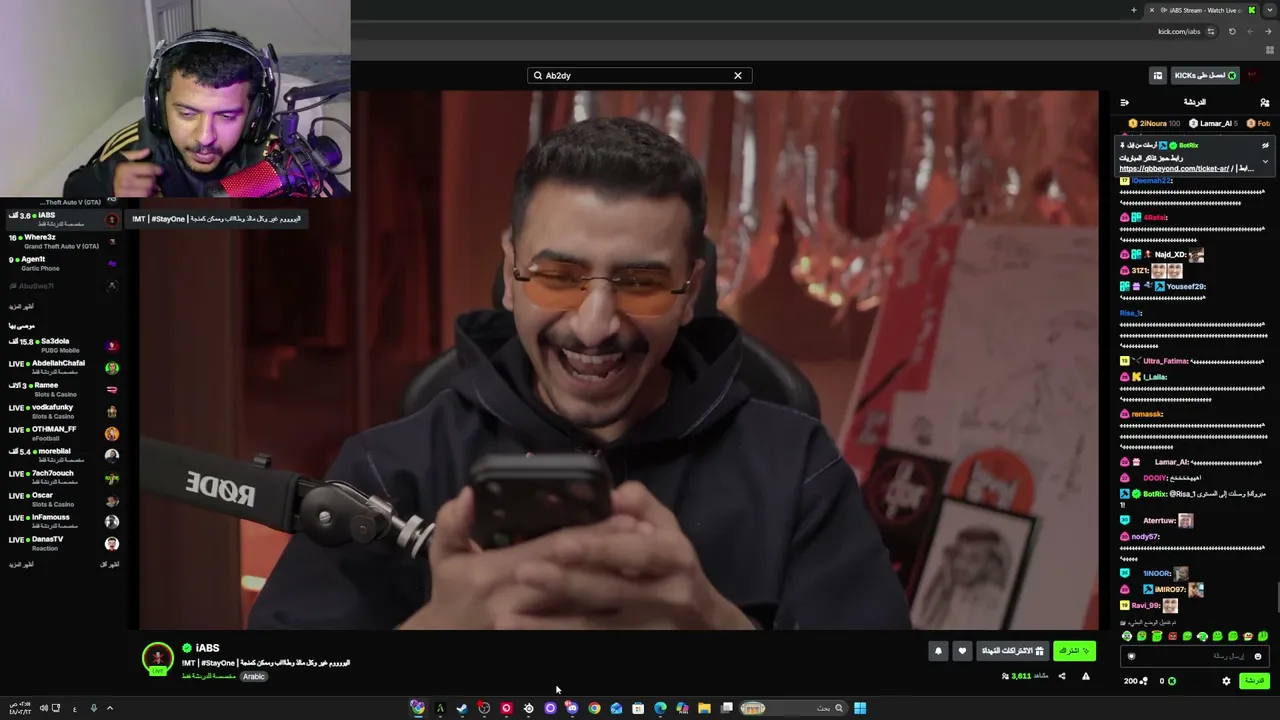1280x720 pixels.
Task: Select Lamar_Al in the gifter leaderboard
Action: [x=1215, y=124]
